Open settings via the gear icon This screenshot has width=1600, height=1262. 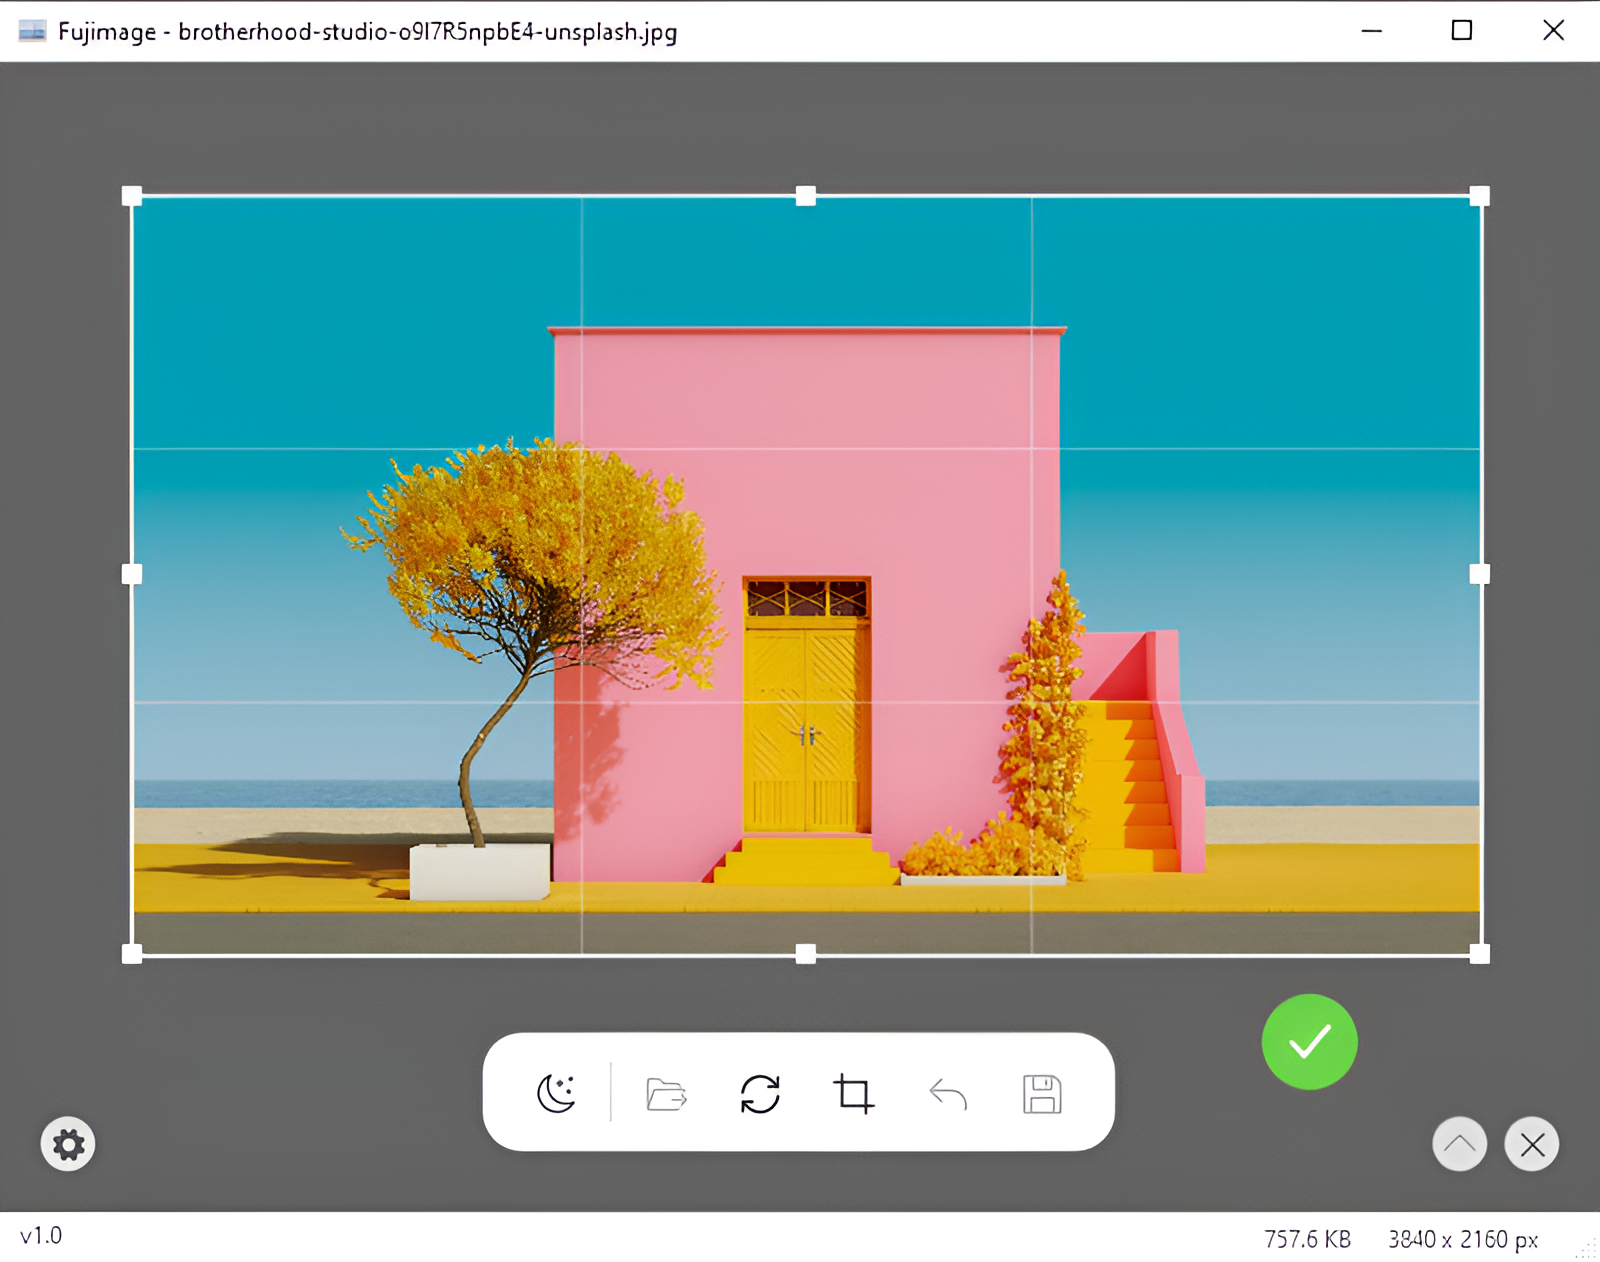(68, 1144)
